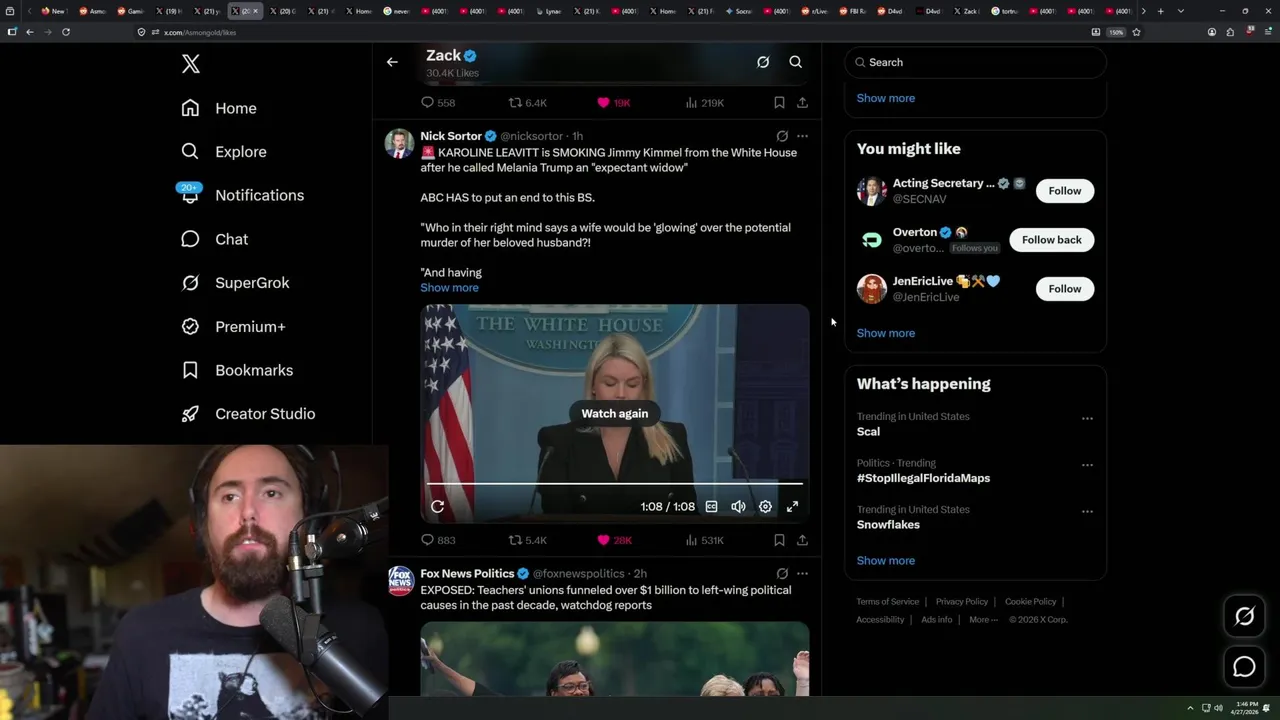The width and height of the screenshot is (1280, 720).
Task: Click the video progress bar
Action: 615,484
